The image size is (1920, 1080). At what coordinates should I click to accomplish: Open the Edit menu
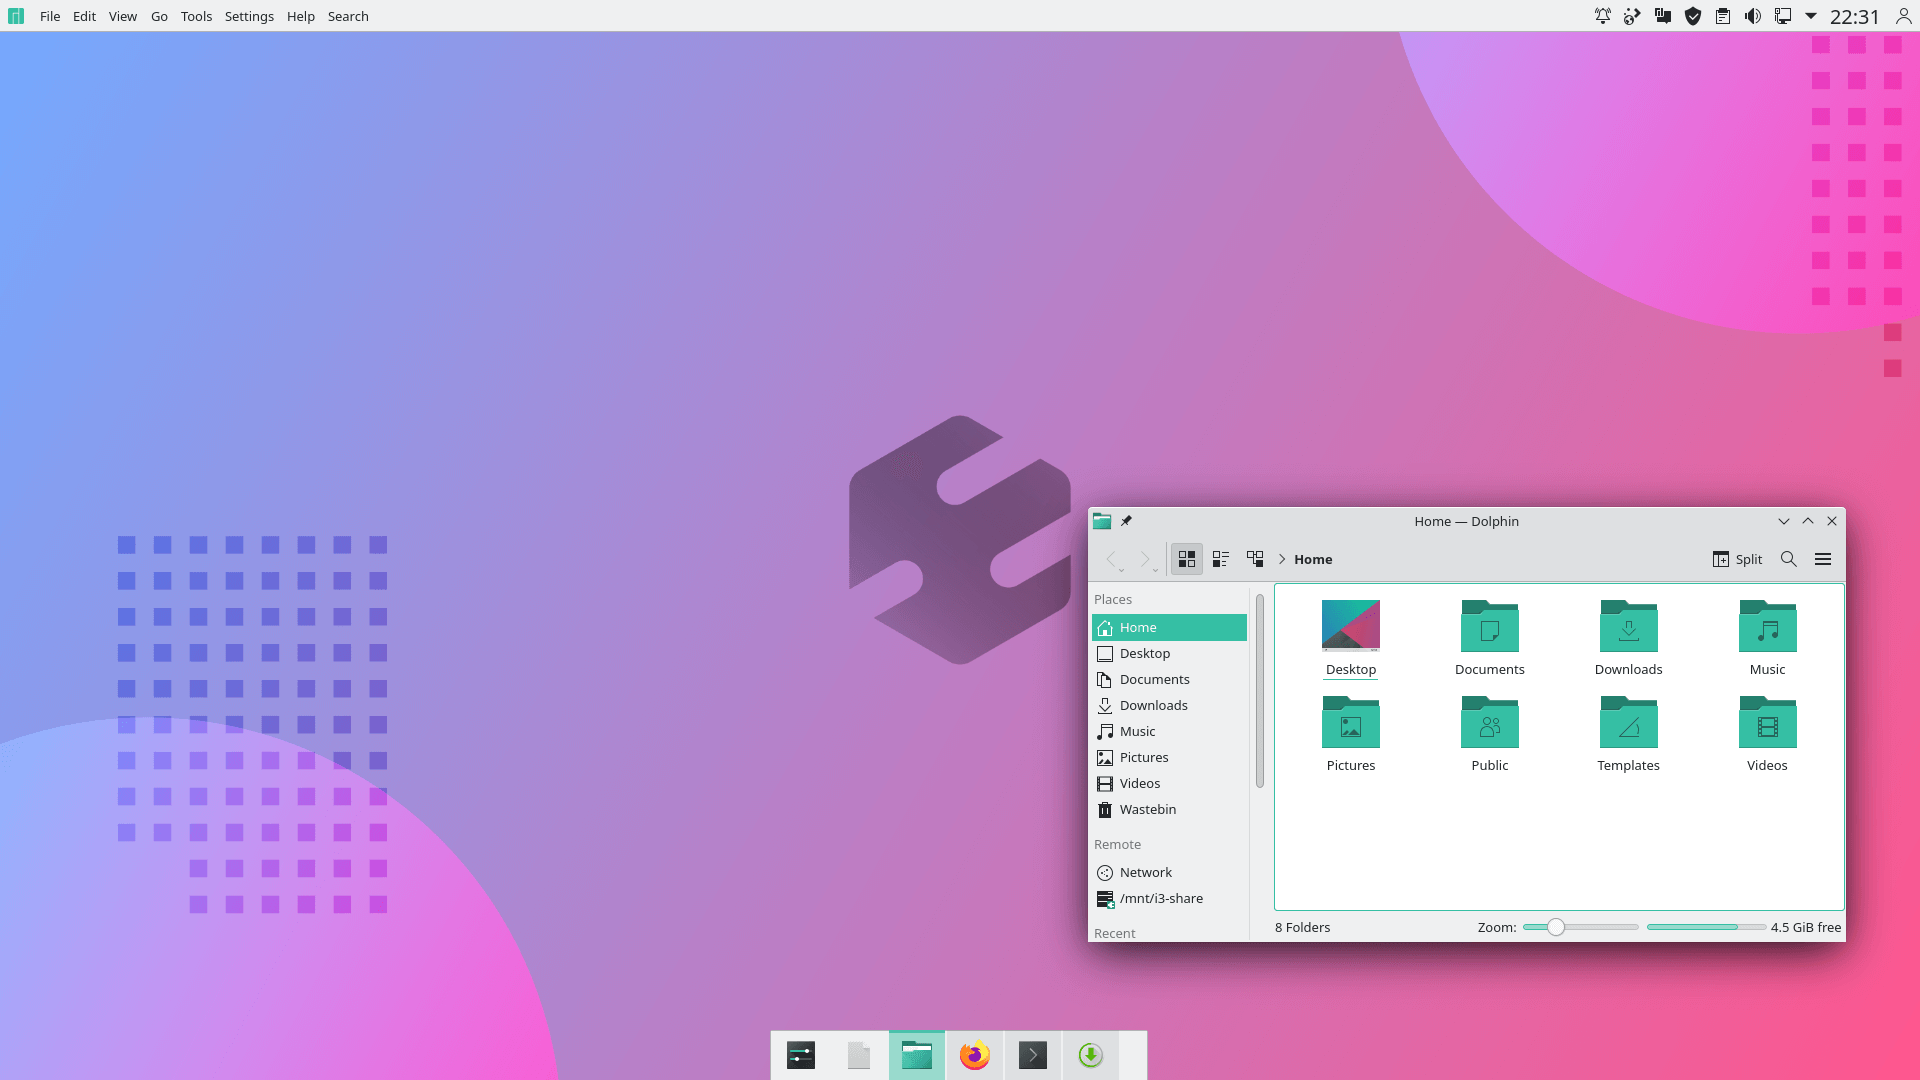pos(84,16)
